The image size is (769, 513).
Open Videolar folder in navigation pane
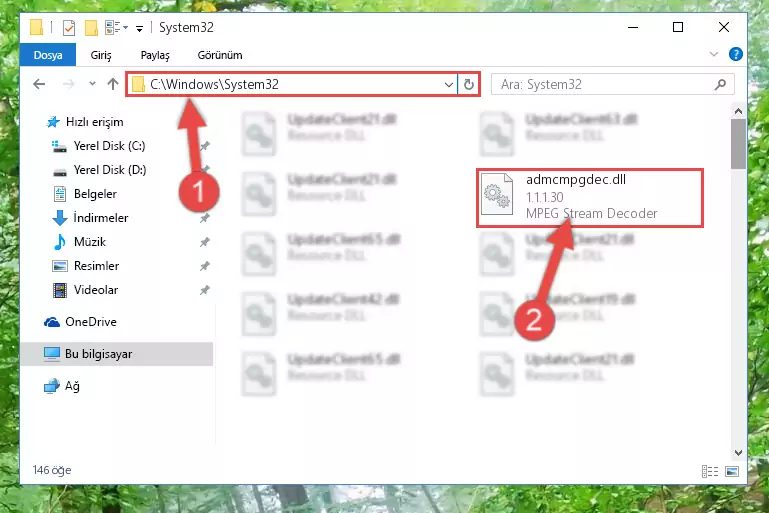(96, 290)
